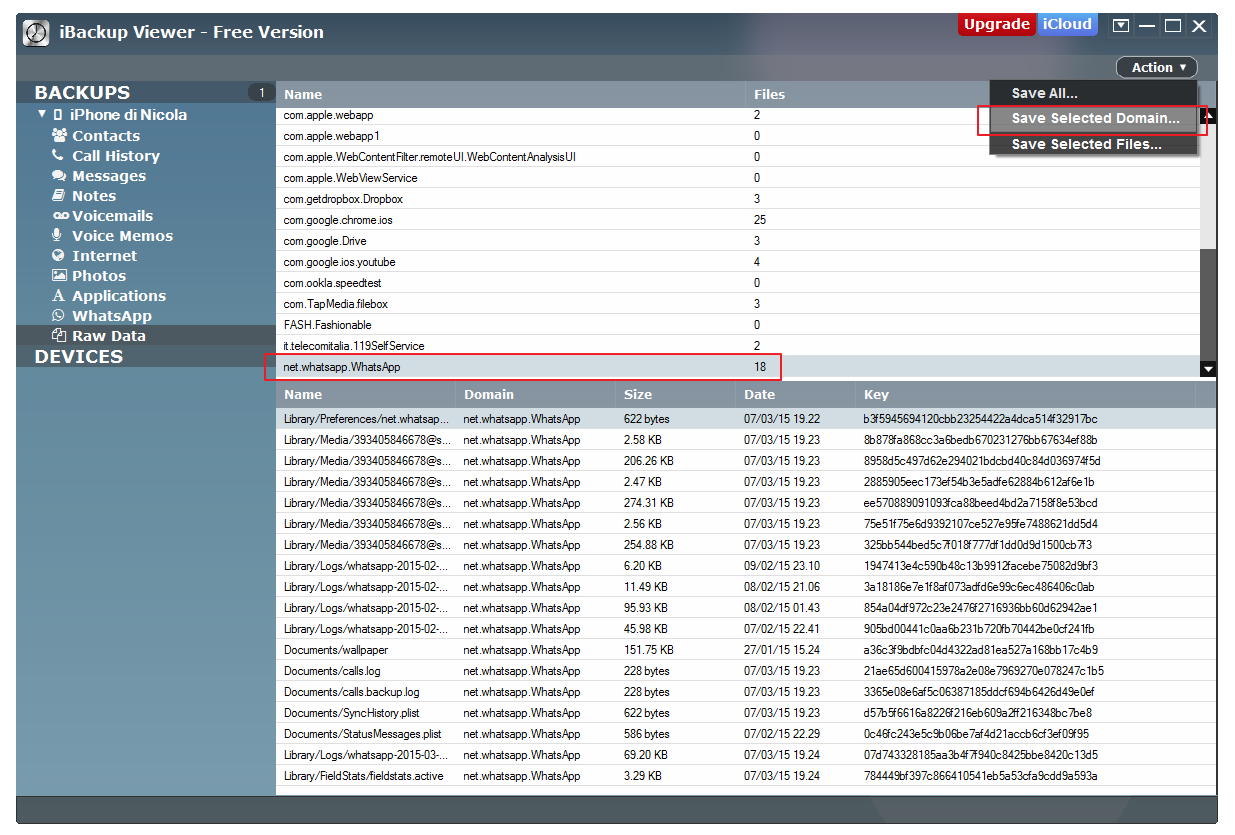Select the com.google.ios.youtube domain row
The height and width of the screenshot is (835, 1235).
[738, 261]
